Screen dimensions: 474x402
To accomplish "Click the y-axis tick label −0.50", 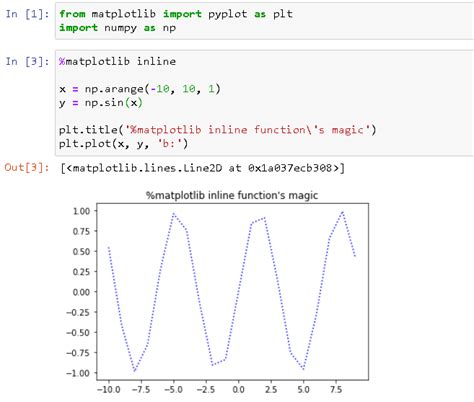I will 78,333.
